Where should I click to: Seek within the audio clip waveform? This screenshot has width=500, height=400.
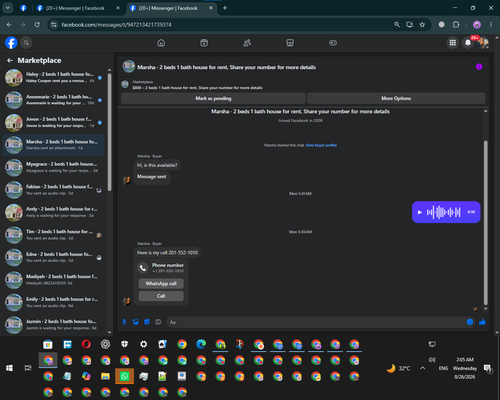[444, 212]
